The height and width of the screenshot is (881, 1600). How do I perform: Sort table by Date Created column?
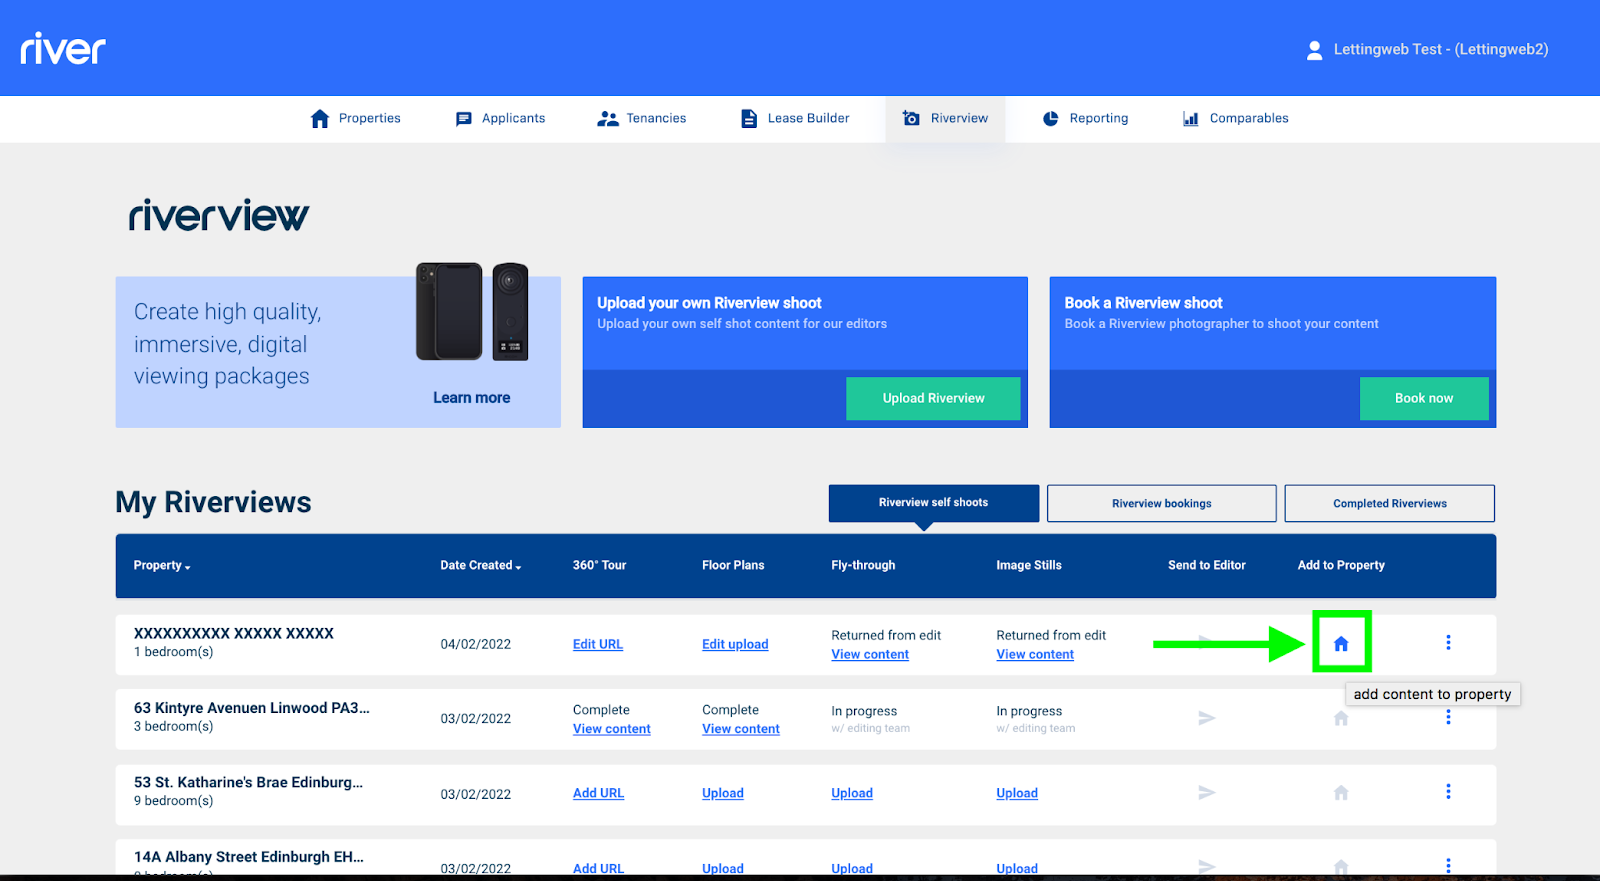coord(480,565)
